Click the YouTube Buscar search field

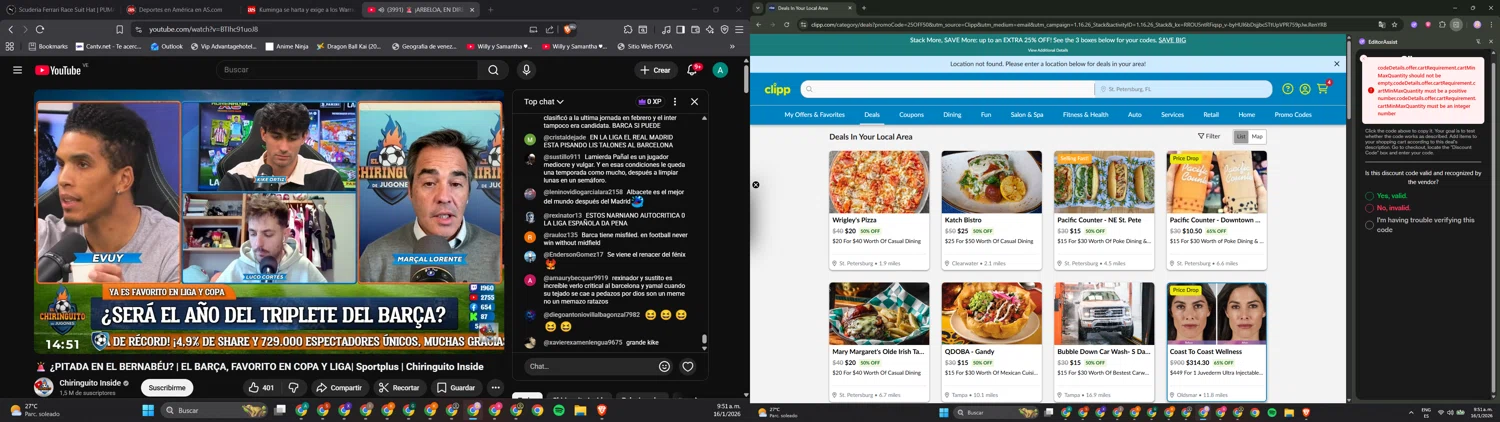(x=348, y=70)
